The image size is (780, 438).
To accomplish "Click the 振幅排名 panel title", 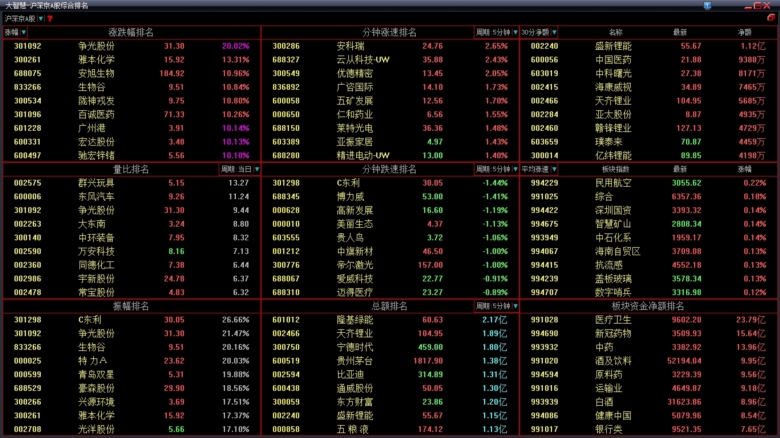I will coord(131,306).
